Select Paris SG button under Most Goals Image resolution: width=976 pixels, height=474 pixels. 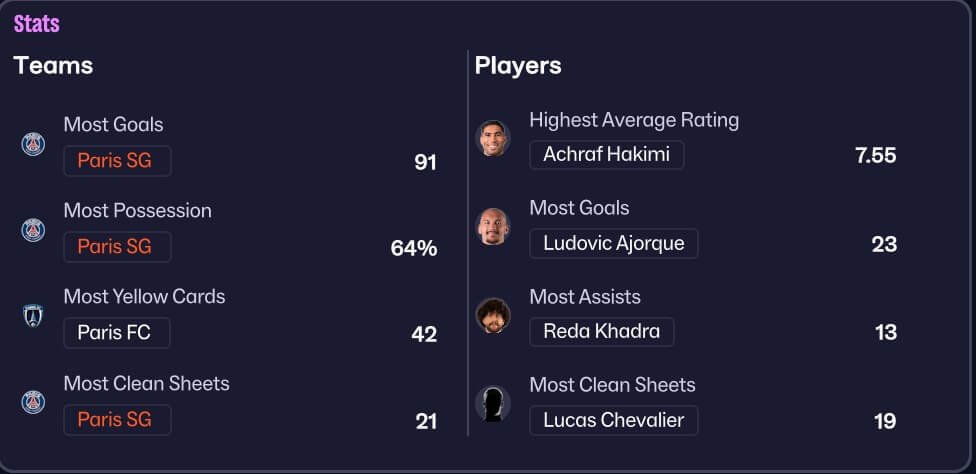point(117,161)
